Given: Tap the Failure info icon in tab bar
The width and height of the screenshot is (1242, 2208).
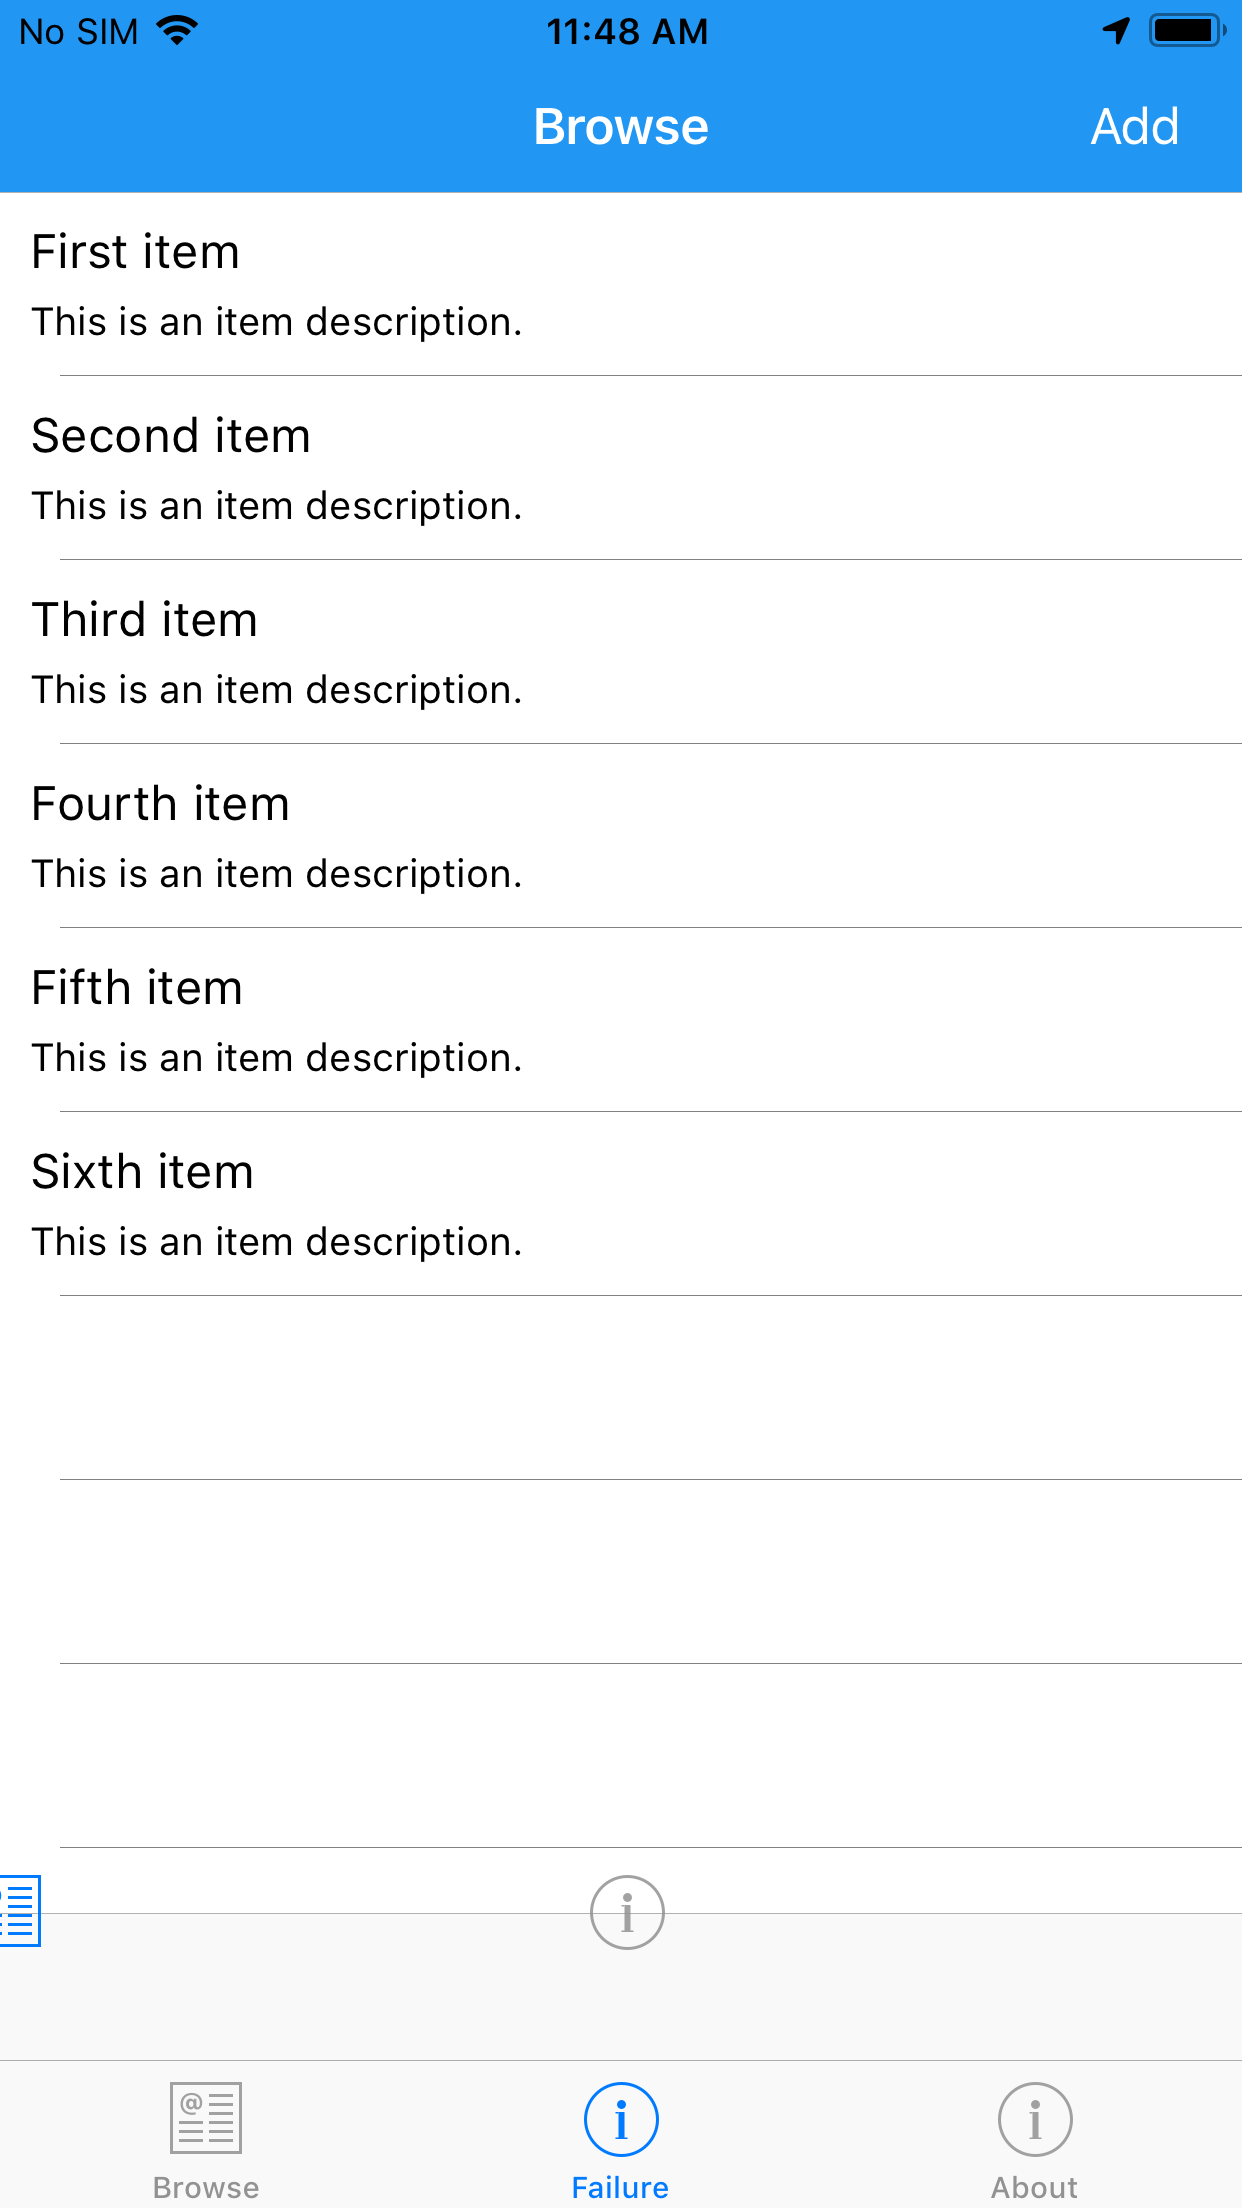Looking at the screenshot, I should click(619, 2117).
